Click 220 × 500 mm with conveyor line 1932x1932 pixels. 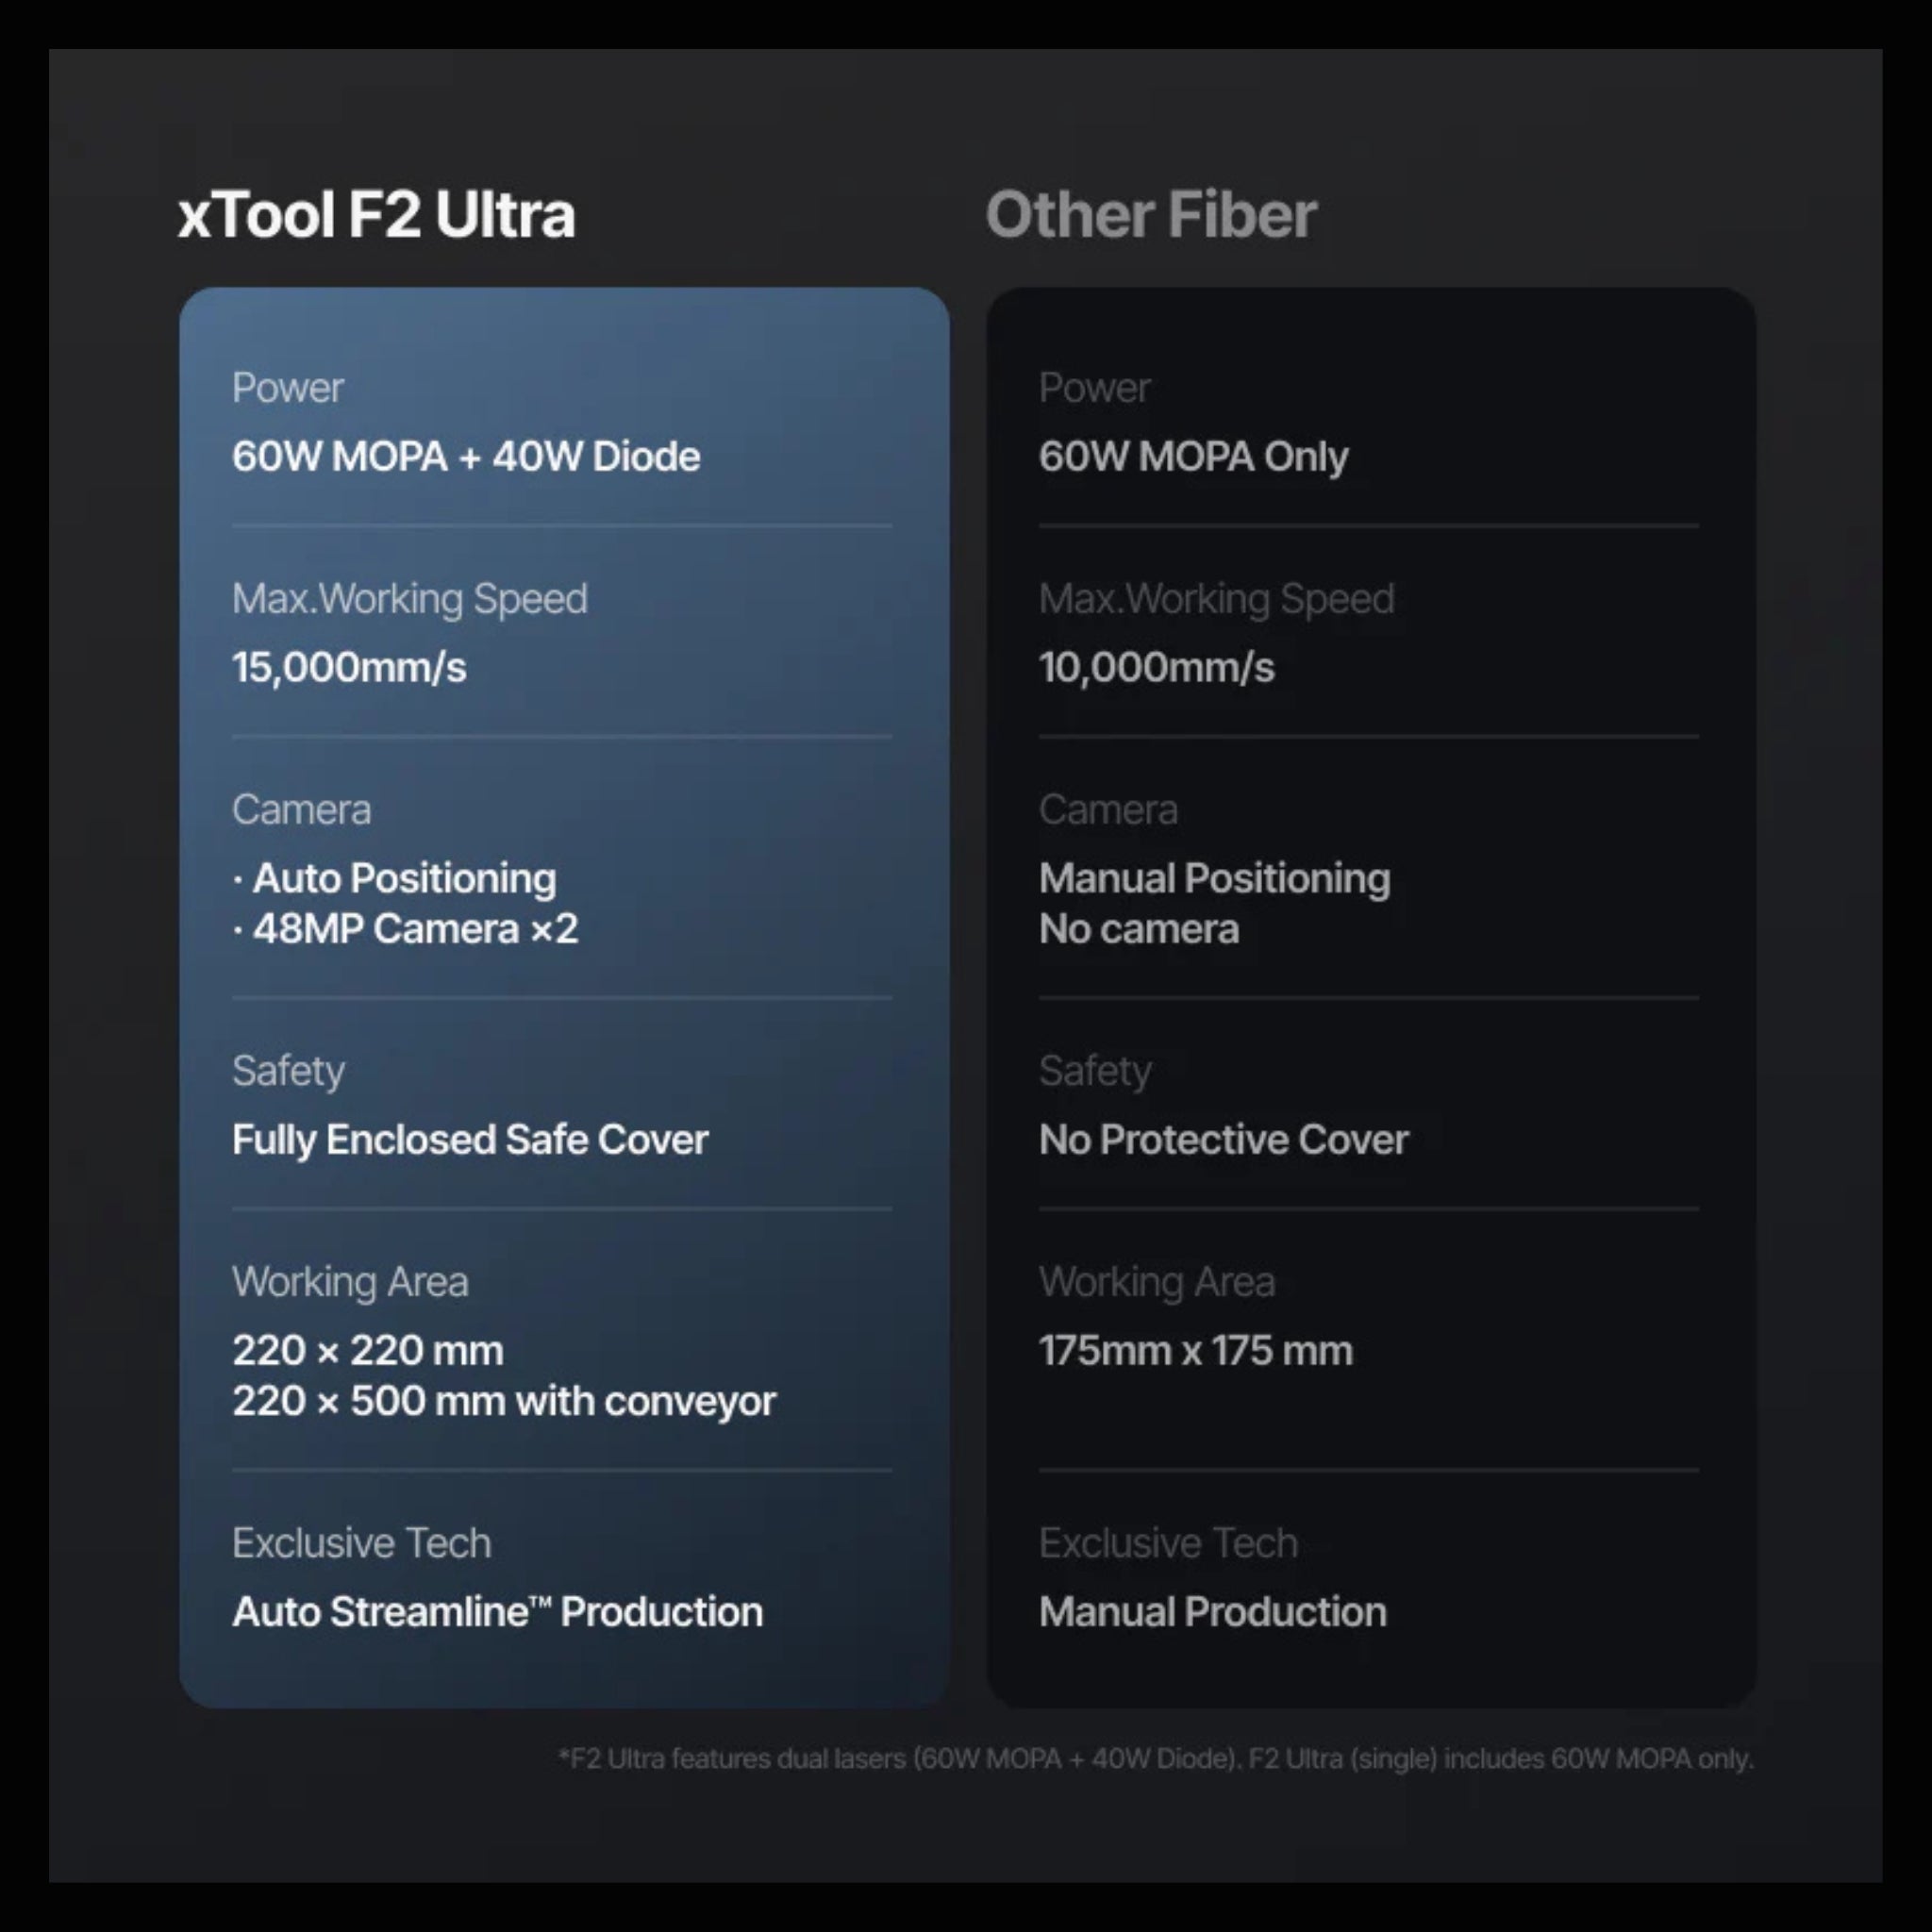(x=504, y=1402)
